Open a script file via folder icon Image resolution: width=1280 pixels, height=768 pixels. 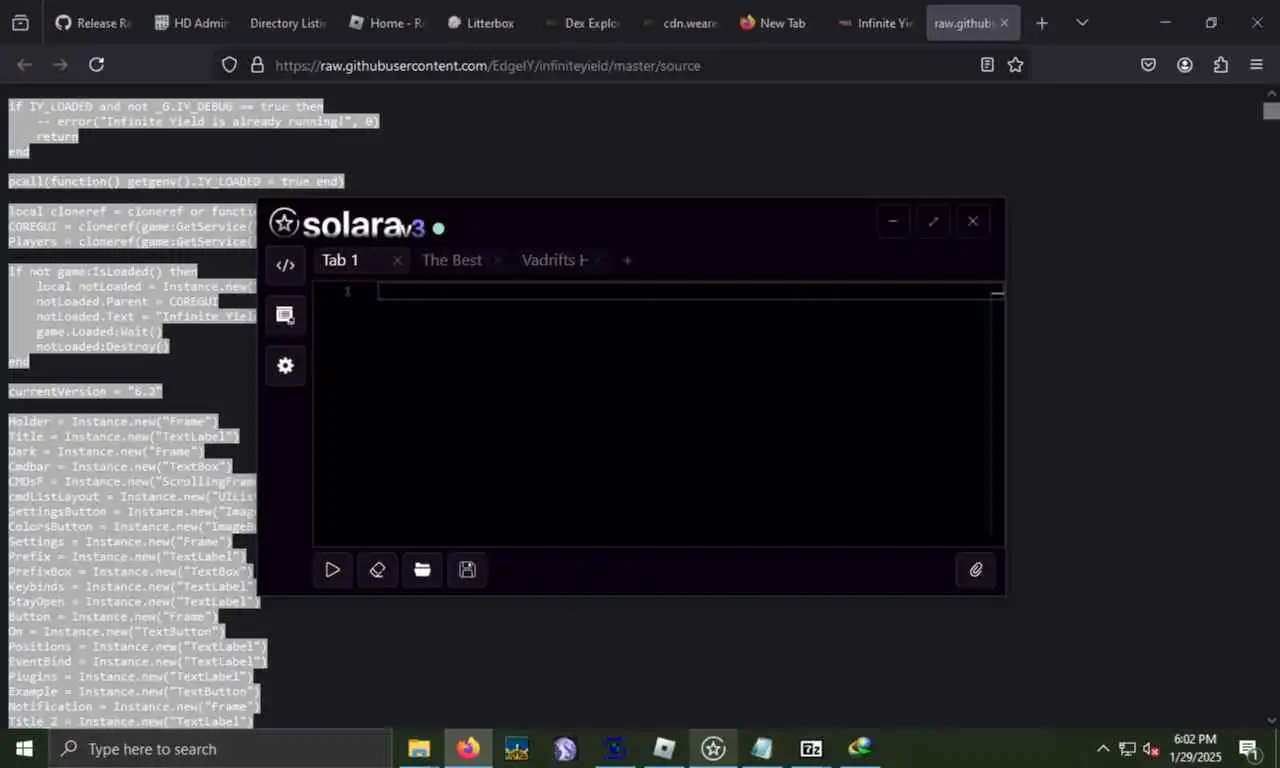[x=422, y=570]
